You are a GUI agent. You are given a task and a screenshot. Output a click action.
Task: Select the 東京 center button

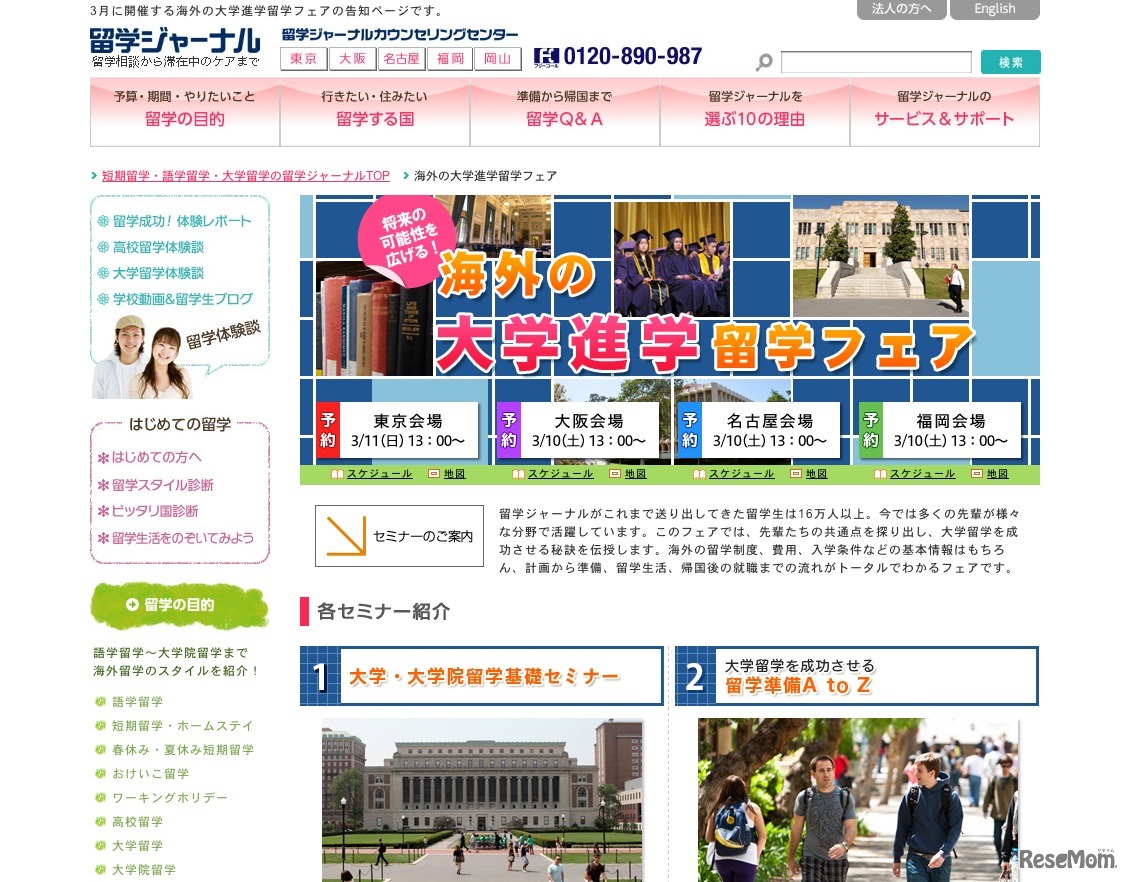(303, 59)
